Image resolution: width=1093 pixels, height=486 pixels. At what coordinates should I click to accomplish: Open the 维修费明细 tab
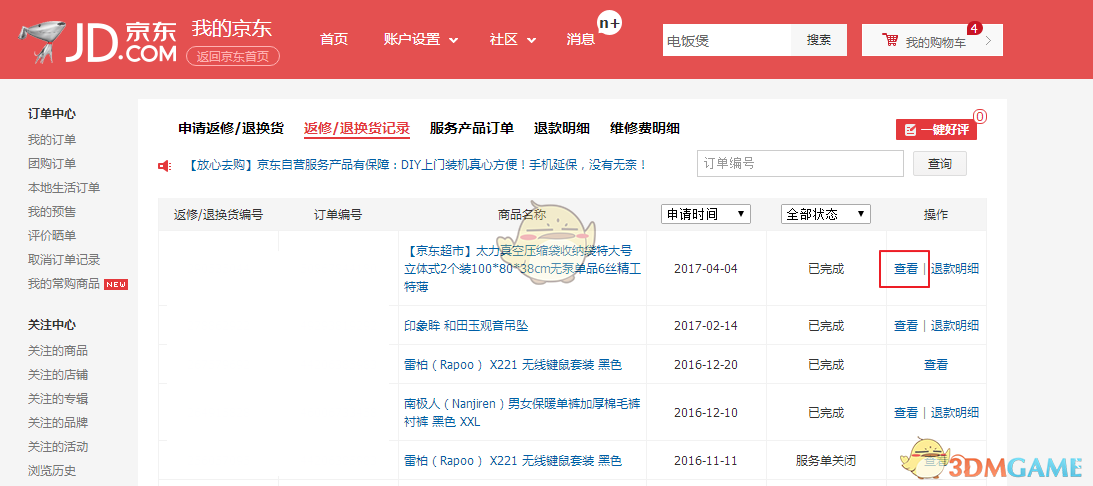tap(645, 128)
